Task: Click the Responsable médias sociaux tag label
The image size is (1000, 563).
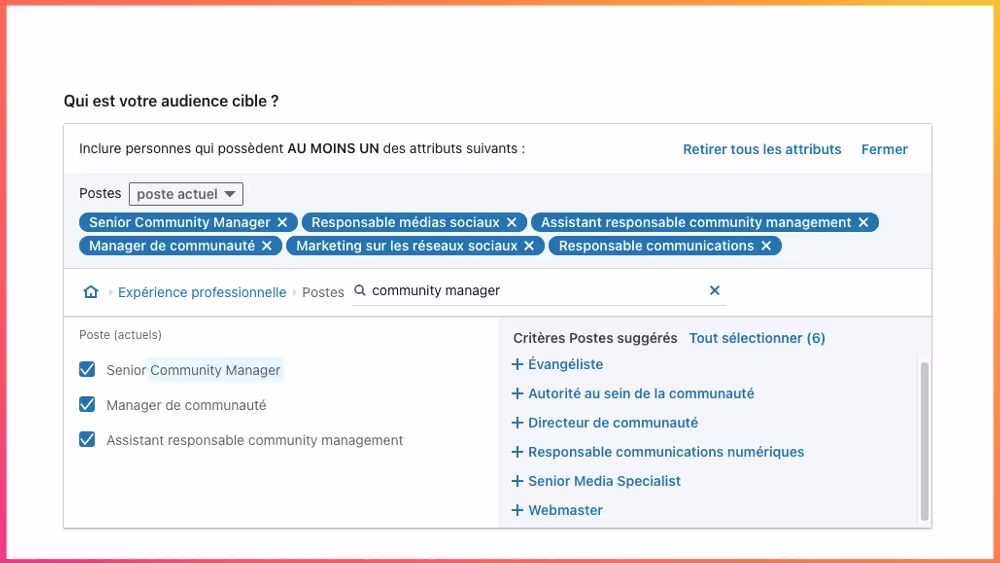Action: coord(406,223)
